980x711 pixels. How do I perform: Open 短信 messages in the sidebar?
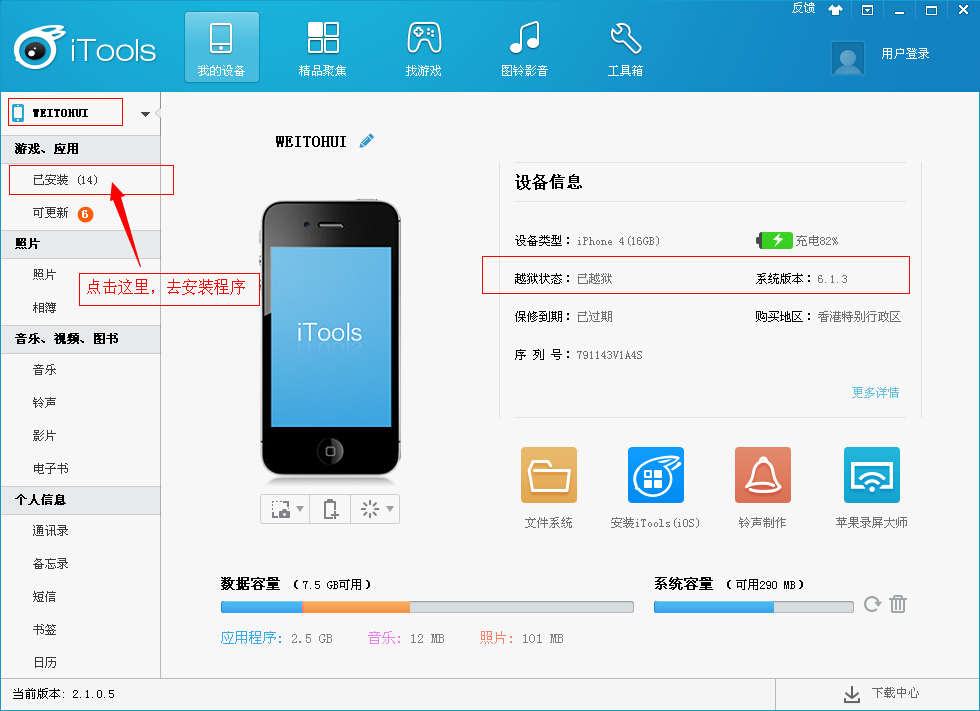tap(44, 597)
